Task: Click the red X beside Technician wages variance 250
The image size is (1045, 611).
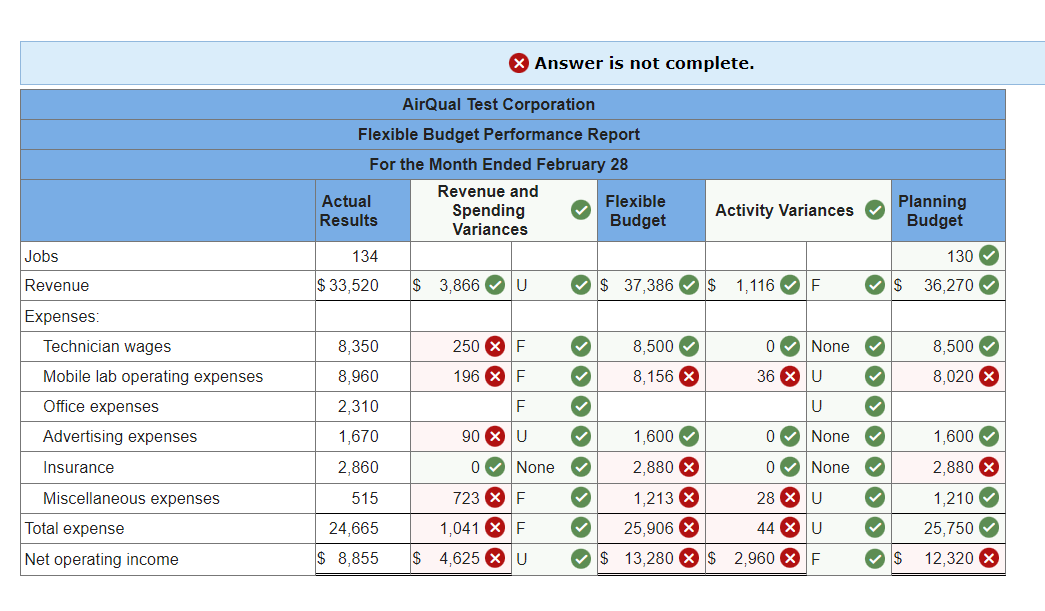Action: pos(495,346)
